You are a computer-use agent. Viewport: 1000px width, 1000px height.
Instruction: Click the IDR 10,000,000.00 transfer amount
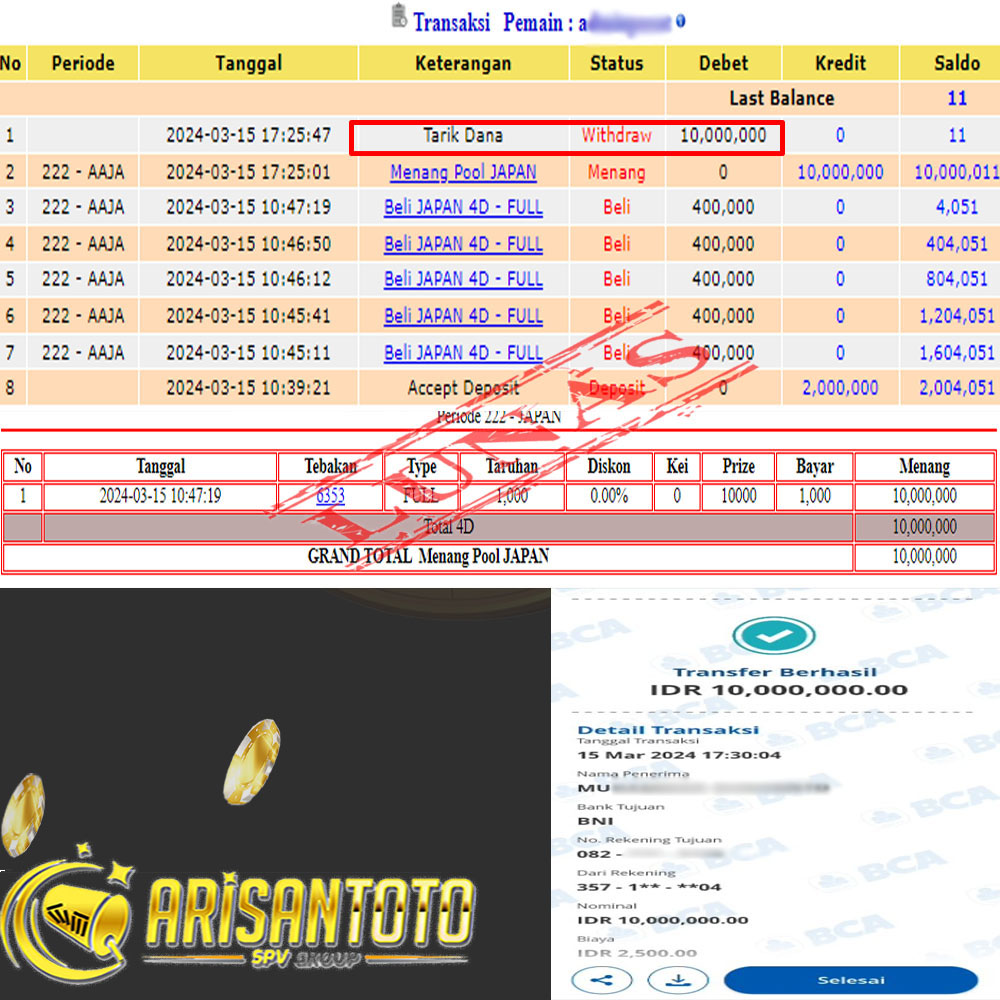coord(779,690)
